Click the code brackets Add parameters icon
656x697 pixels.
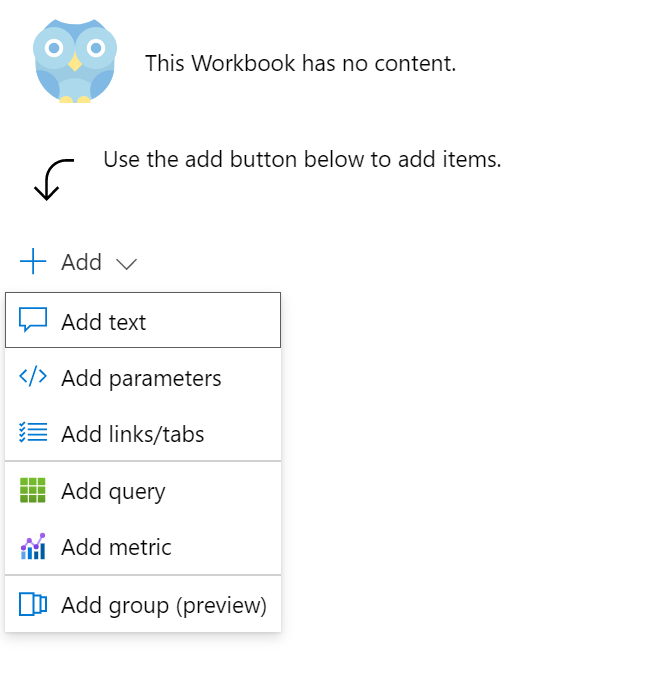tap(33, 377)
